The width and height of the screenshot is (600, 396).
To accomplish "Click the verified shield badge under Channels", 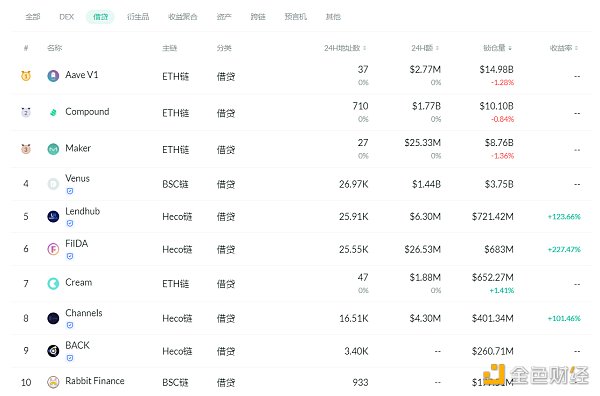I will pyautogui.click(x=70, y=325).
